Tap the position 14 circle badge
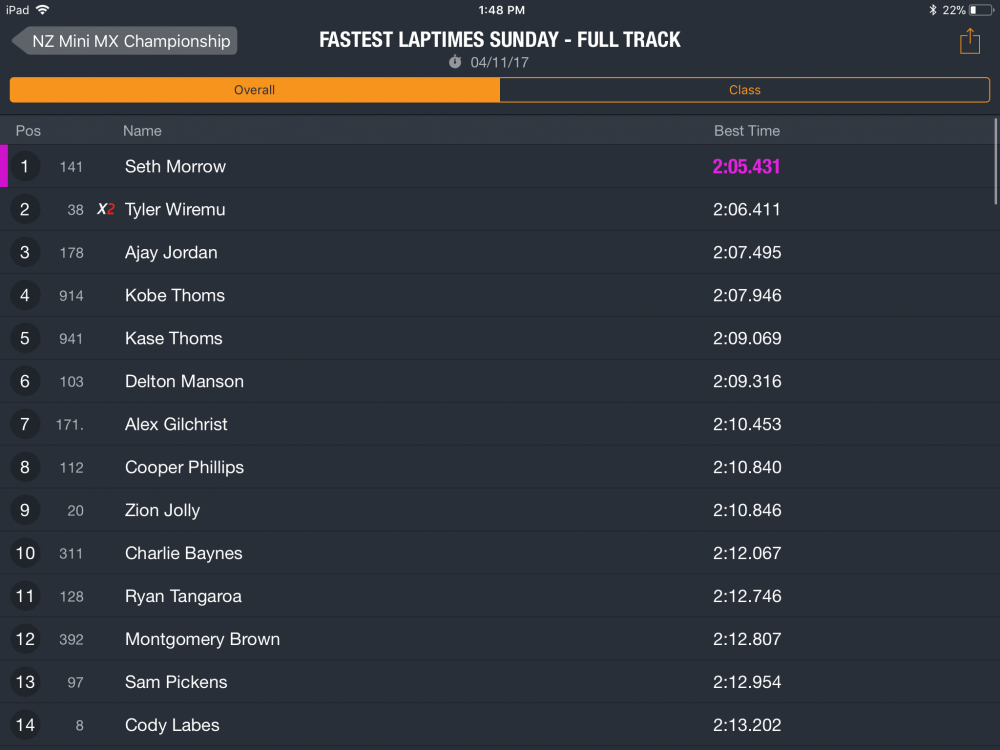 tap(25, 725)
